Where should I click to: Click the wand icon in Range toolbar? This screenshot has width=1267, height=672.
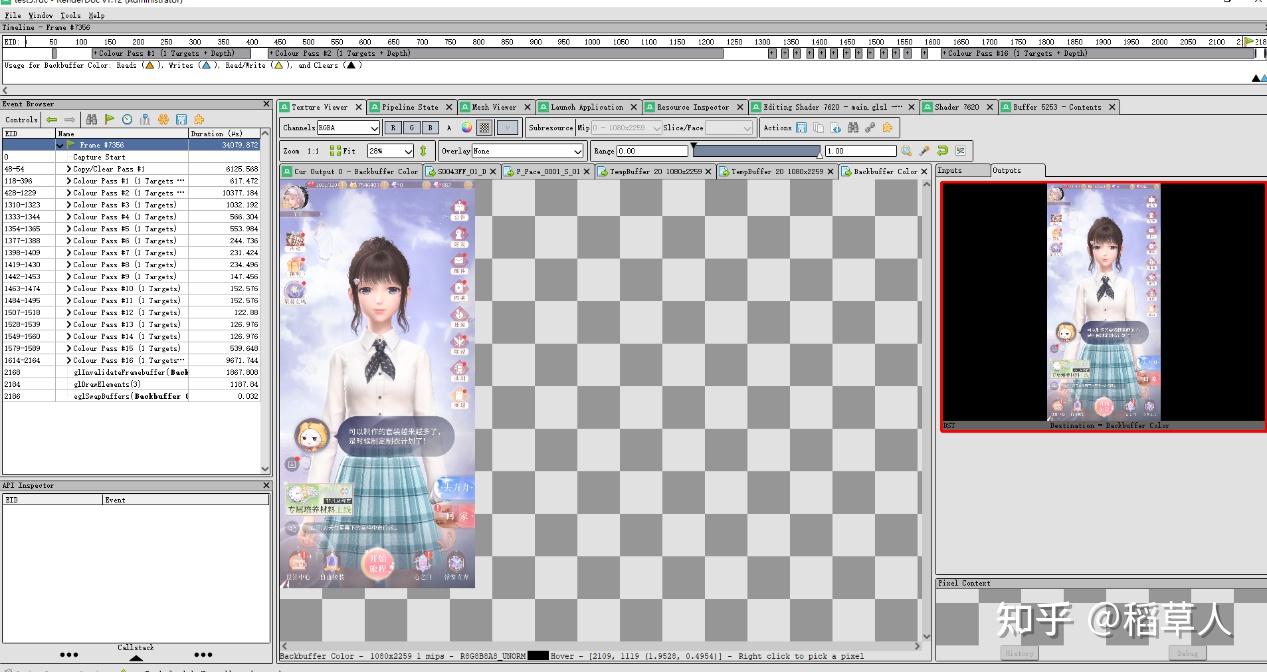coord(925,151)
